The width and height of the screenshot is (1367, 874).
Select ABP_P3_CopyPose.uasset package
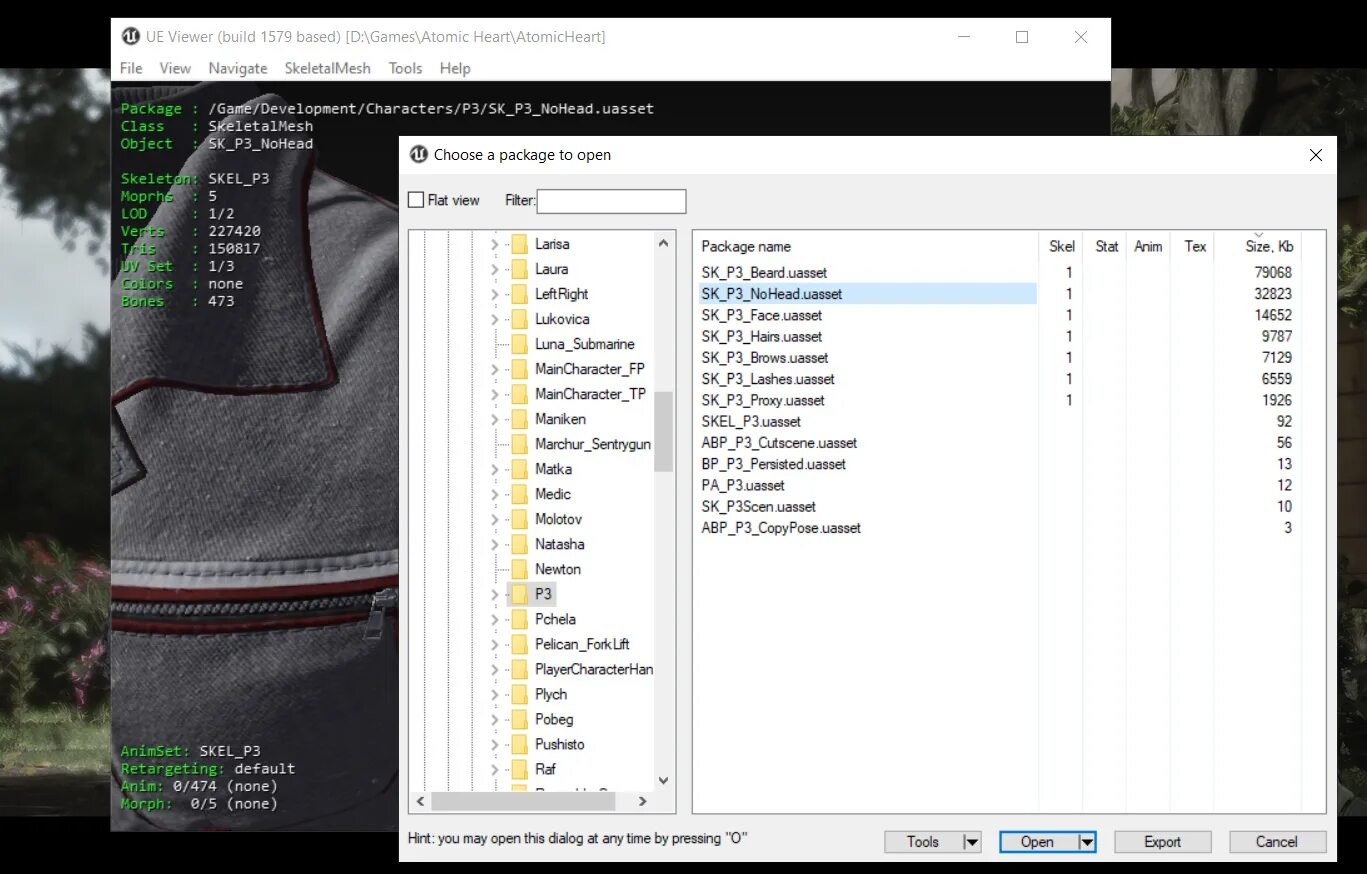pos(781,527)
